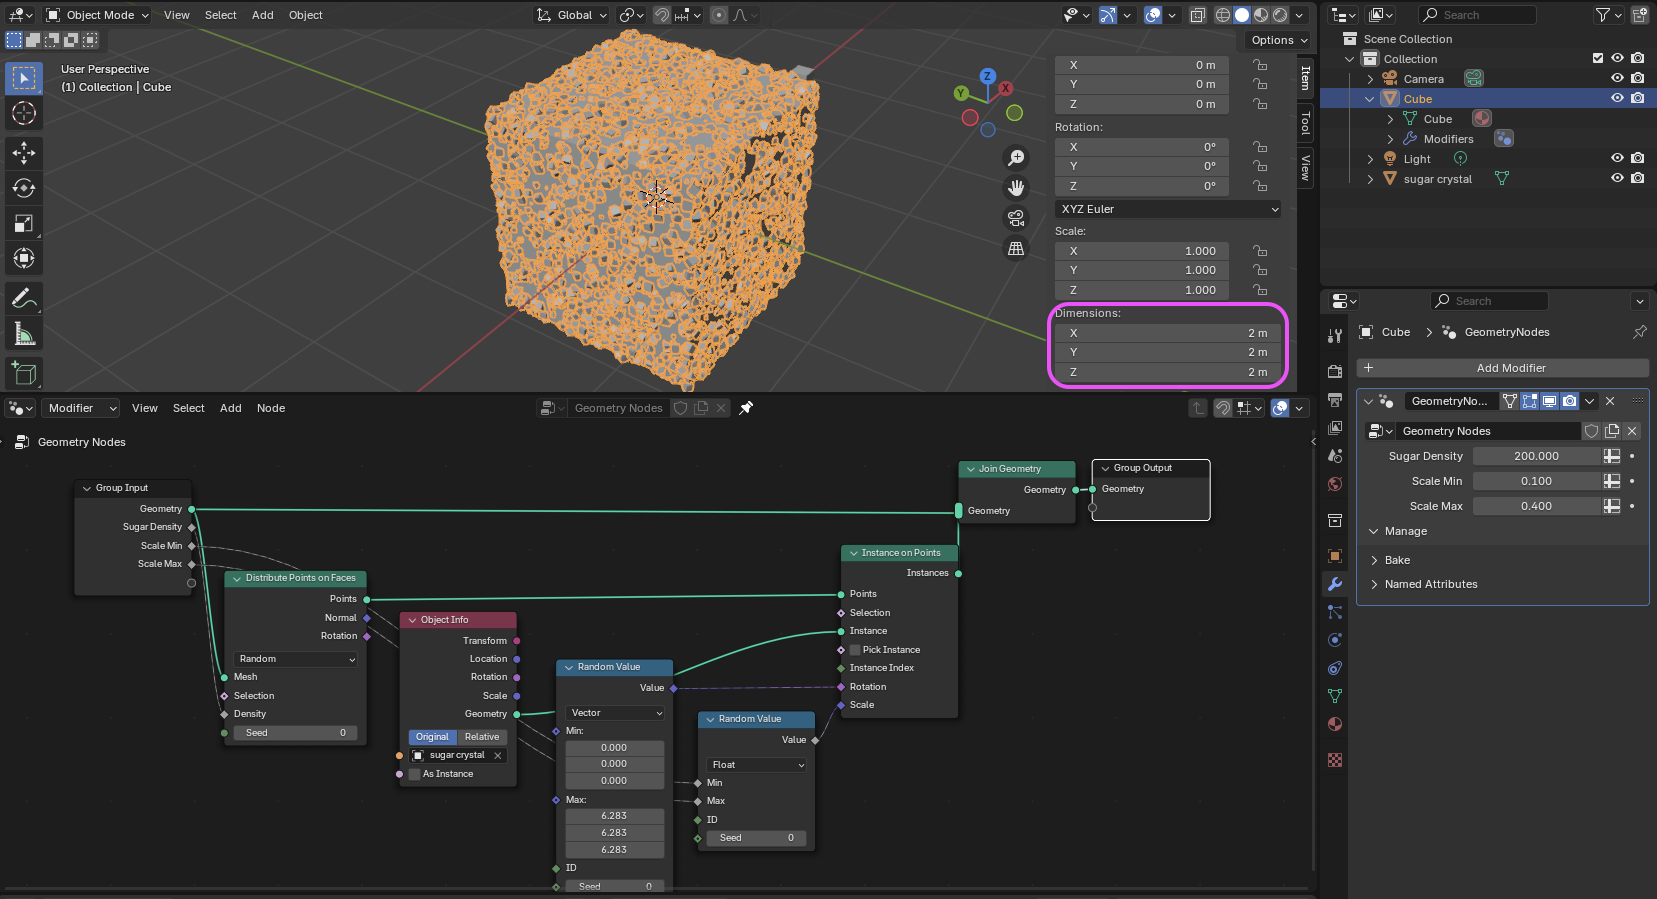Activate the Rotate tool
1657x899 pixels.
[x=24, y=188]
